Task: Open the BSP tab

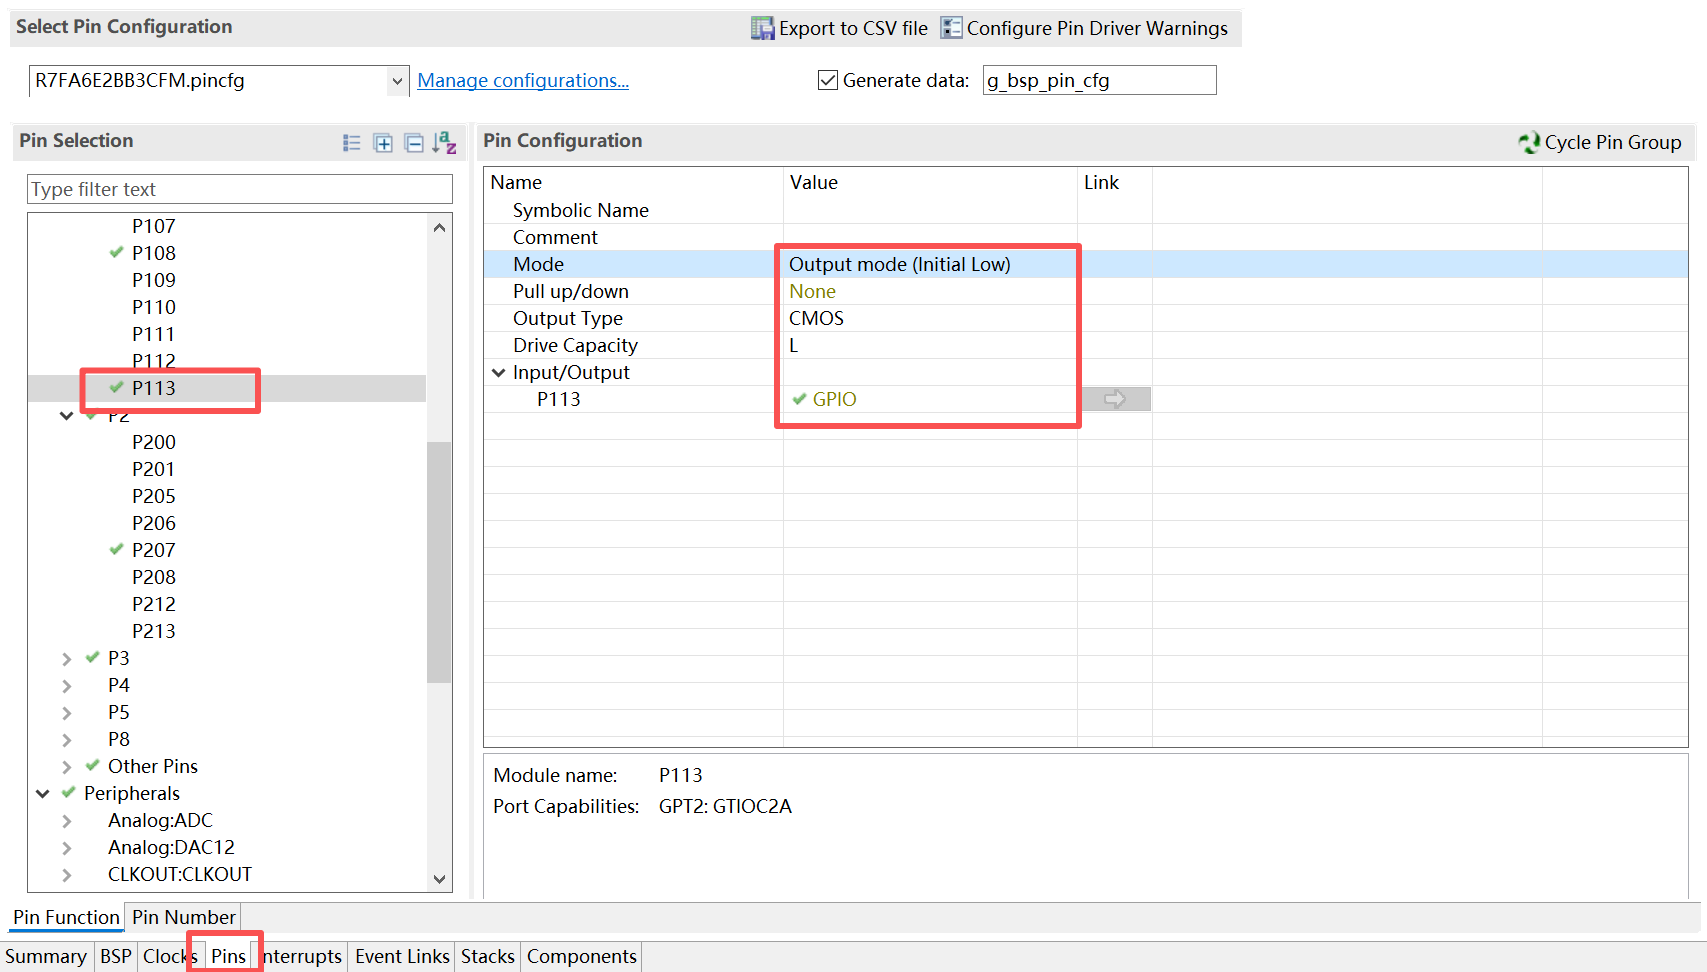Action: pyautogui.click(x=116, y=956)
